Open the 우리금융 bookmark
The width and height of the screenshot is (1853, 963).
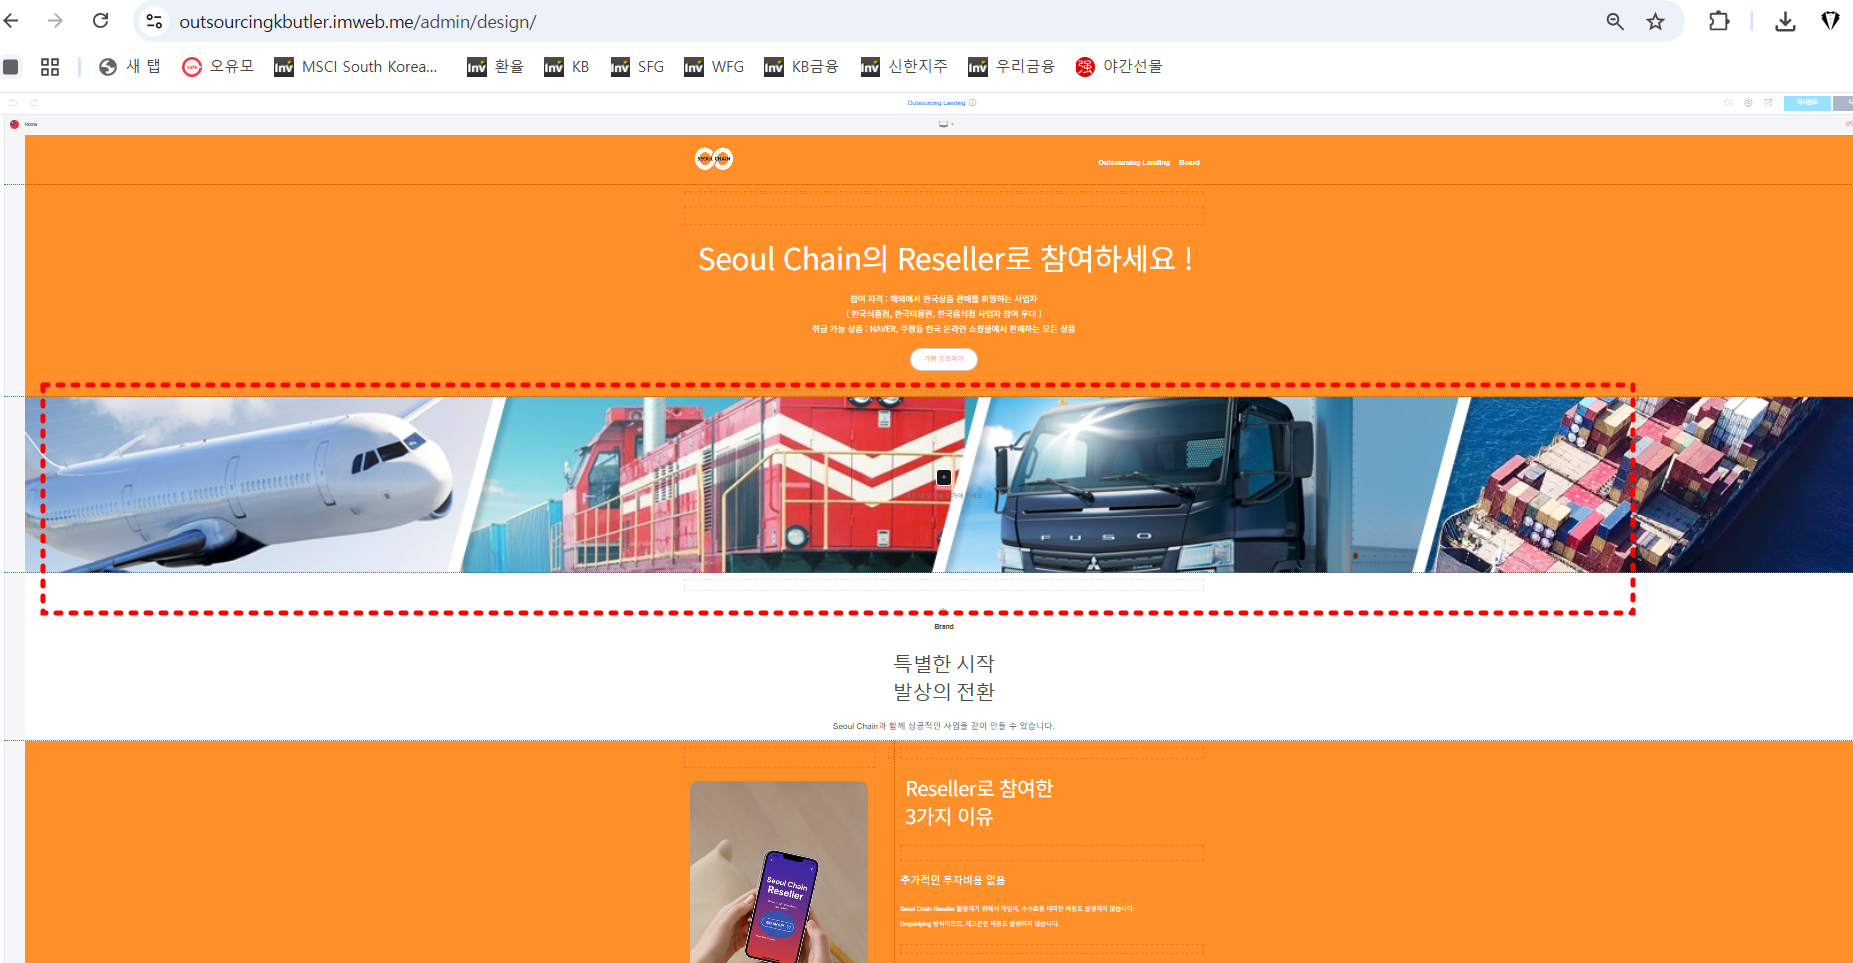(x=1011, y=67)
